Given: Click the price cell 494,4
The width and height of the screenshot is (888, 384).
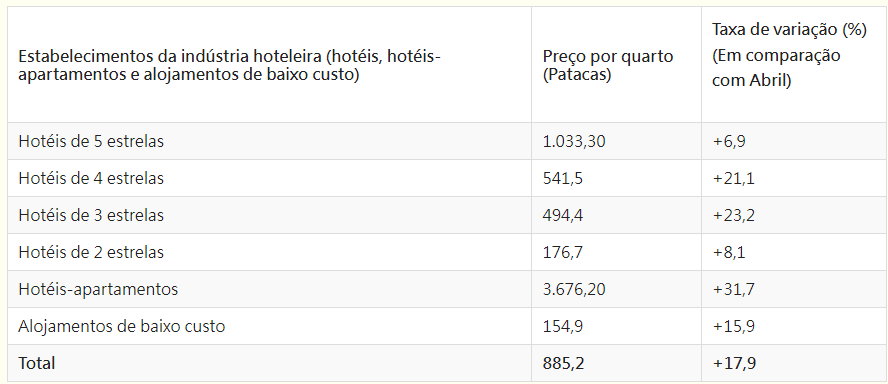Looking at the screenshot, I should coord(563,215).
